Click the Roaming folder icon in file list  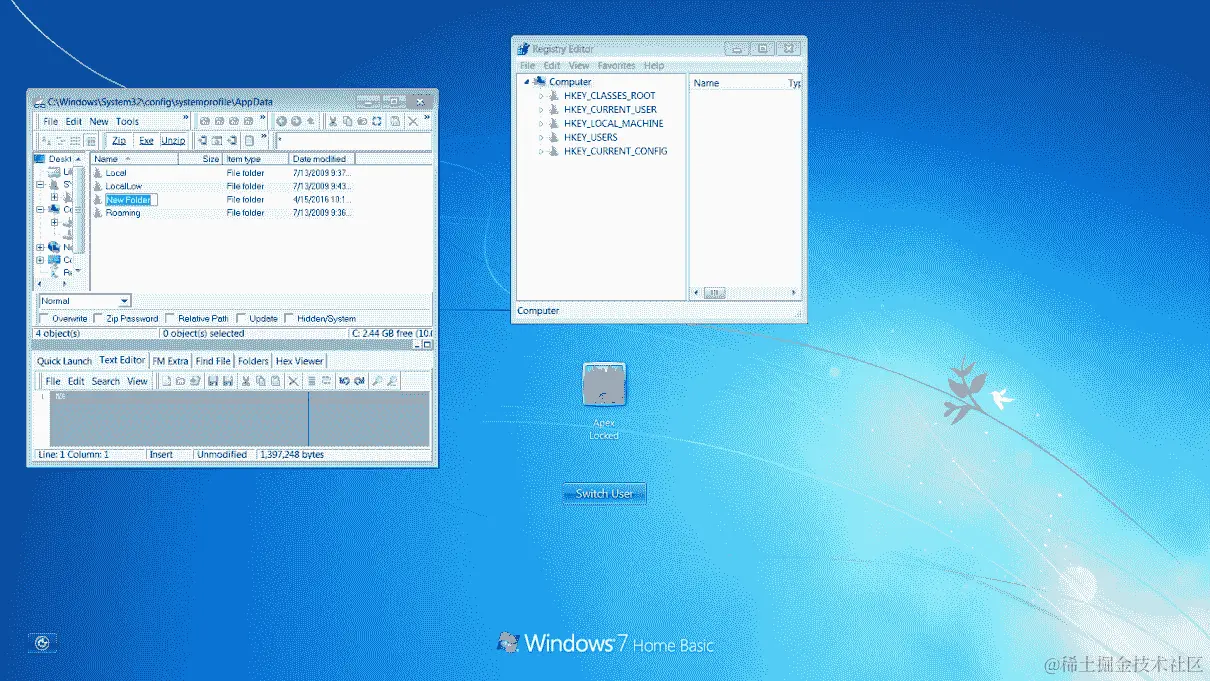[x=98, y=213]
